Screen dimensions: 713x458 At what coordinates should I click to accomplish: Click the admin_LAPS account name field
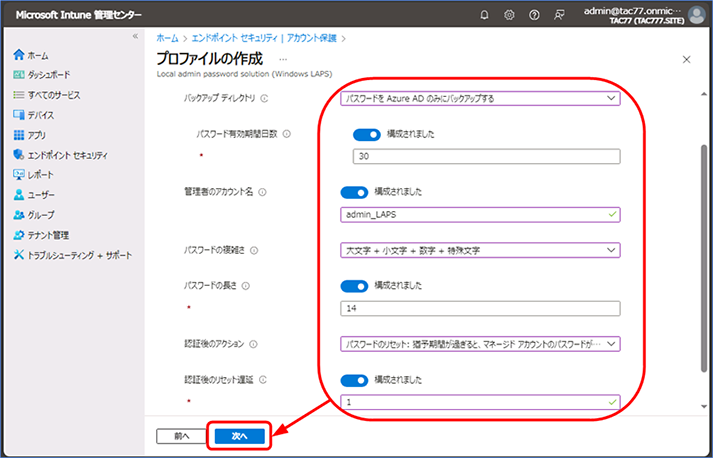tap(480, 215)
